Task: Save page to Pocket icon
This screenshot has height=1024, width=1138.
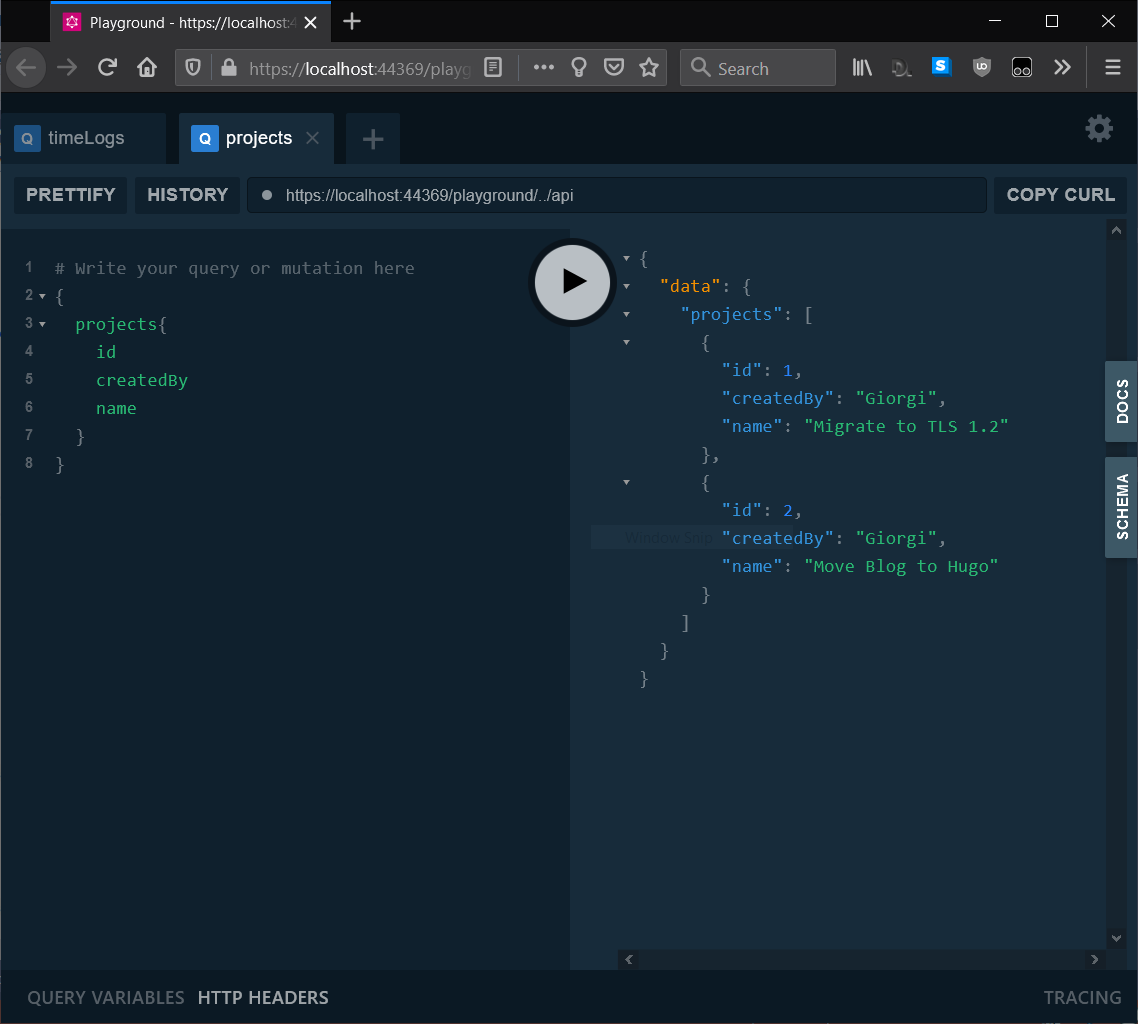Action: point(614,68)
